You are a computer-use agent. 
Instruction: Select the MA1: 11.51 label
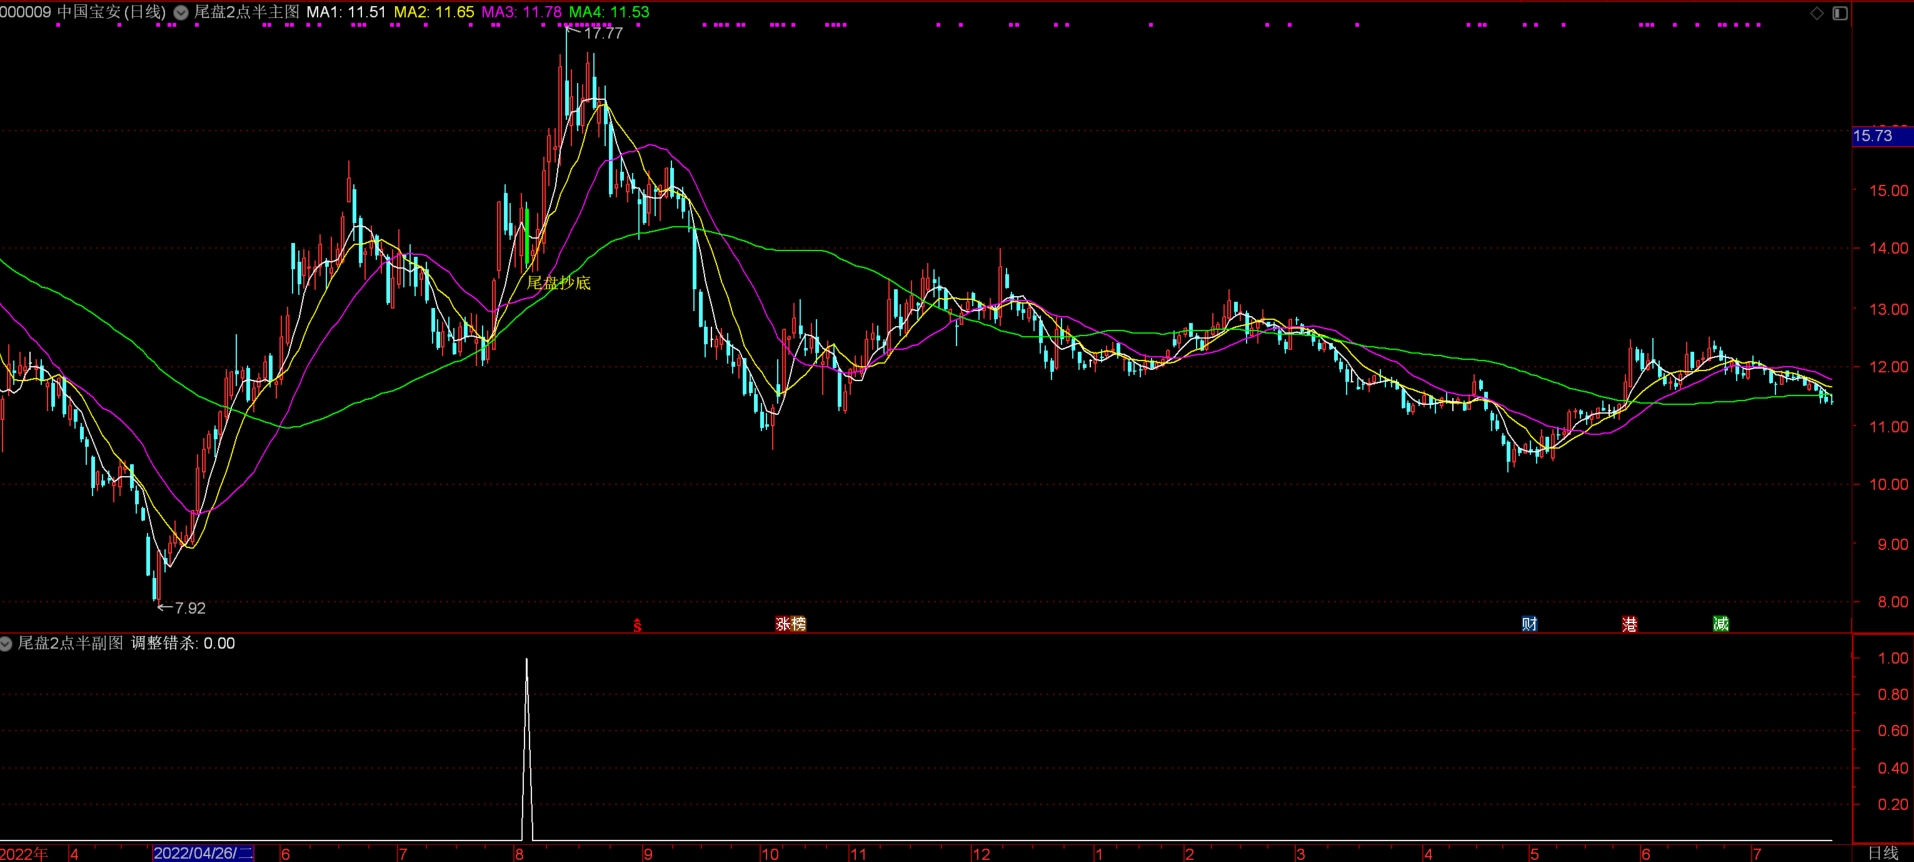pyautogui.click(x=346, y=12)
